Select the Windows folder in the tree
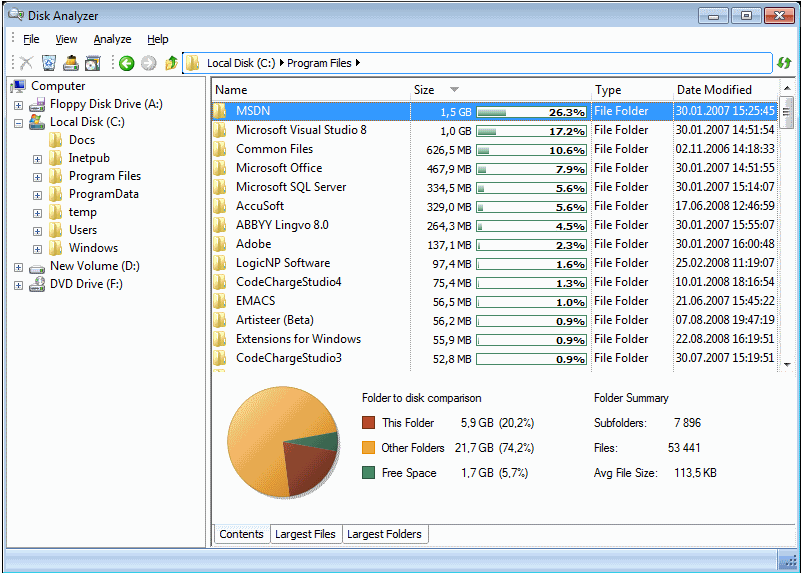 tap(93, 248)
